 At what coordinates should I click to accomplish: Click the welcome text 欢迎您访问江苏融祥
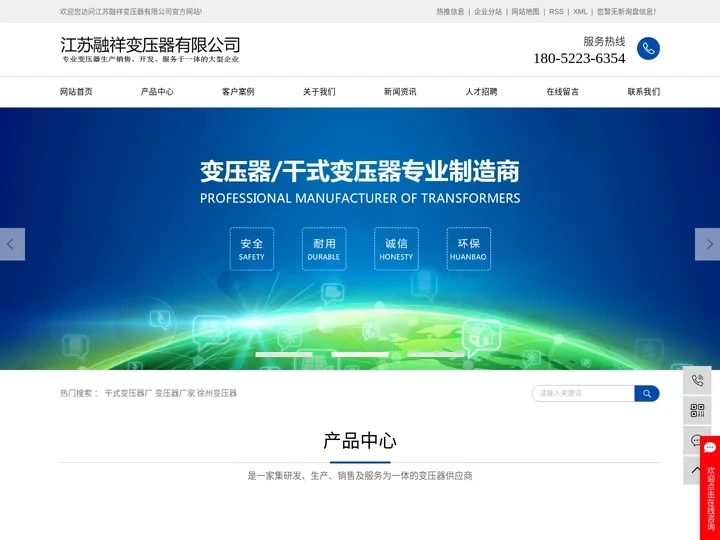131,12
